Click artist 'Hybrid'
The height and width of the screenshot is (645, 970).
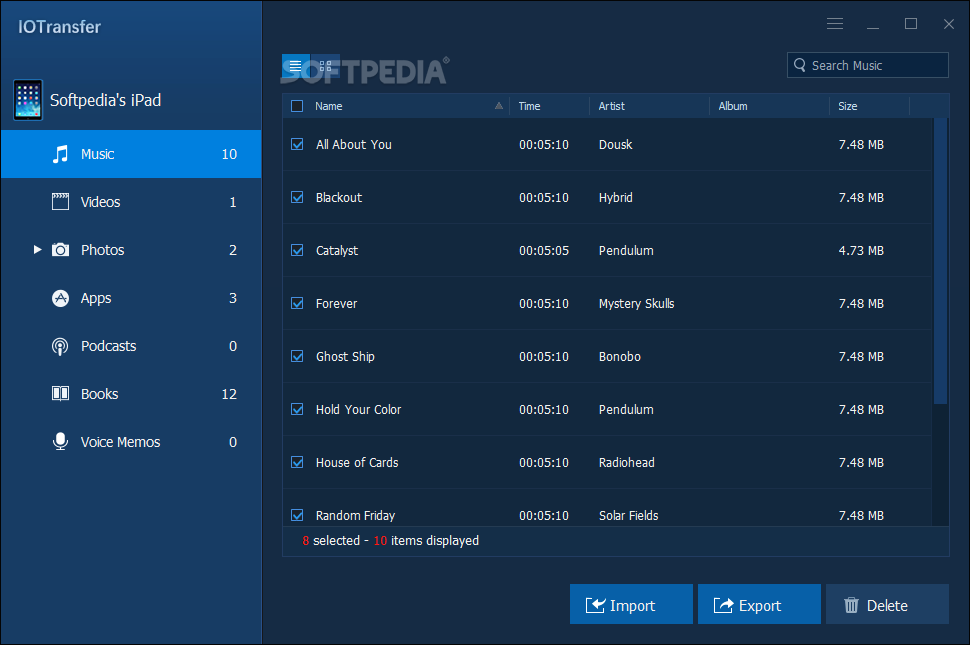(x=616, y=198)
